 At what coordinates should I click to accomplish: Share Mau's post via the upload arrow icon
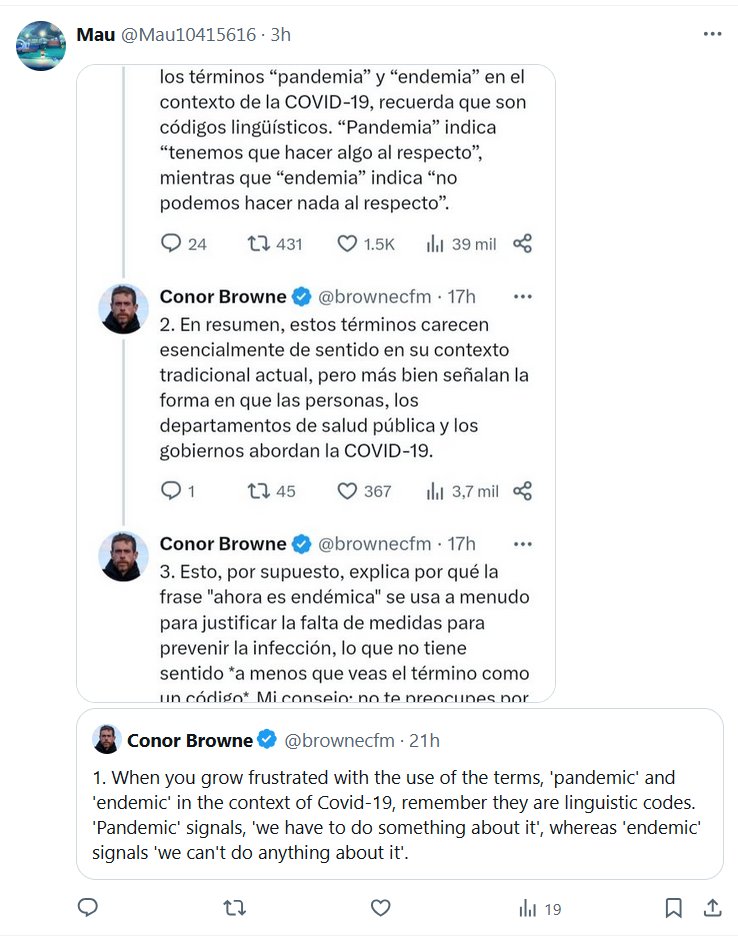[x=712, y=908]
